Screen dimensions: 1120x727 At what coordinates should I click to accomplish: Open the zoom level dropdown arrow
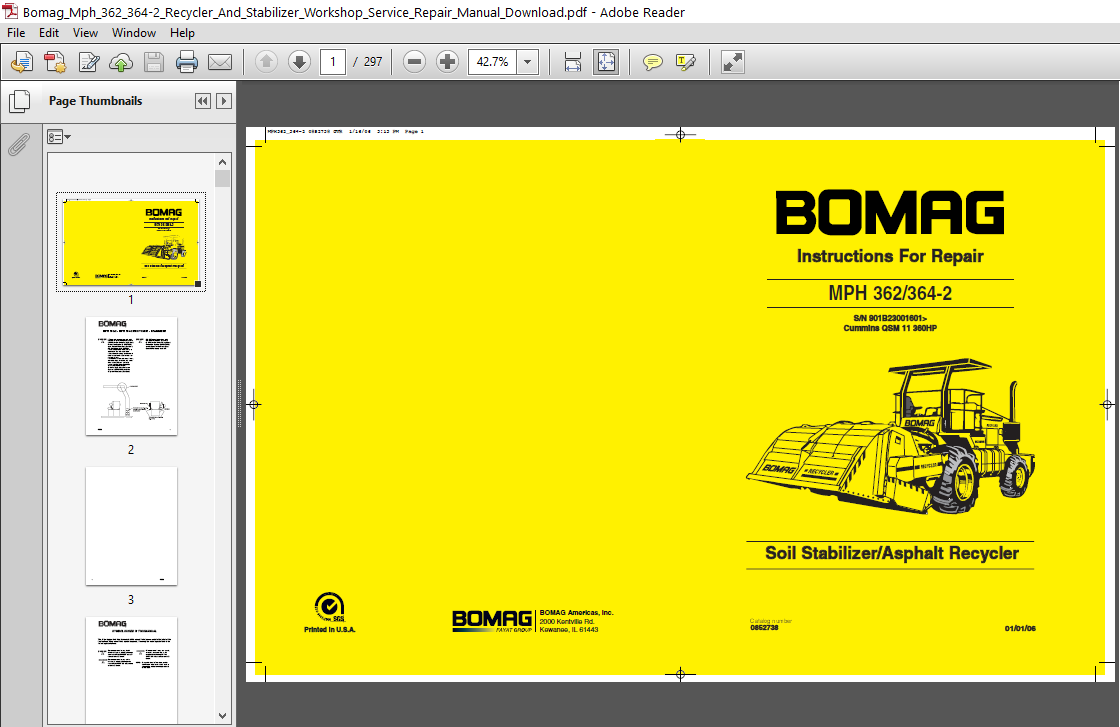[x=527, y=62]
